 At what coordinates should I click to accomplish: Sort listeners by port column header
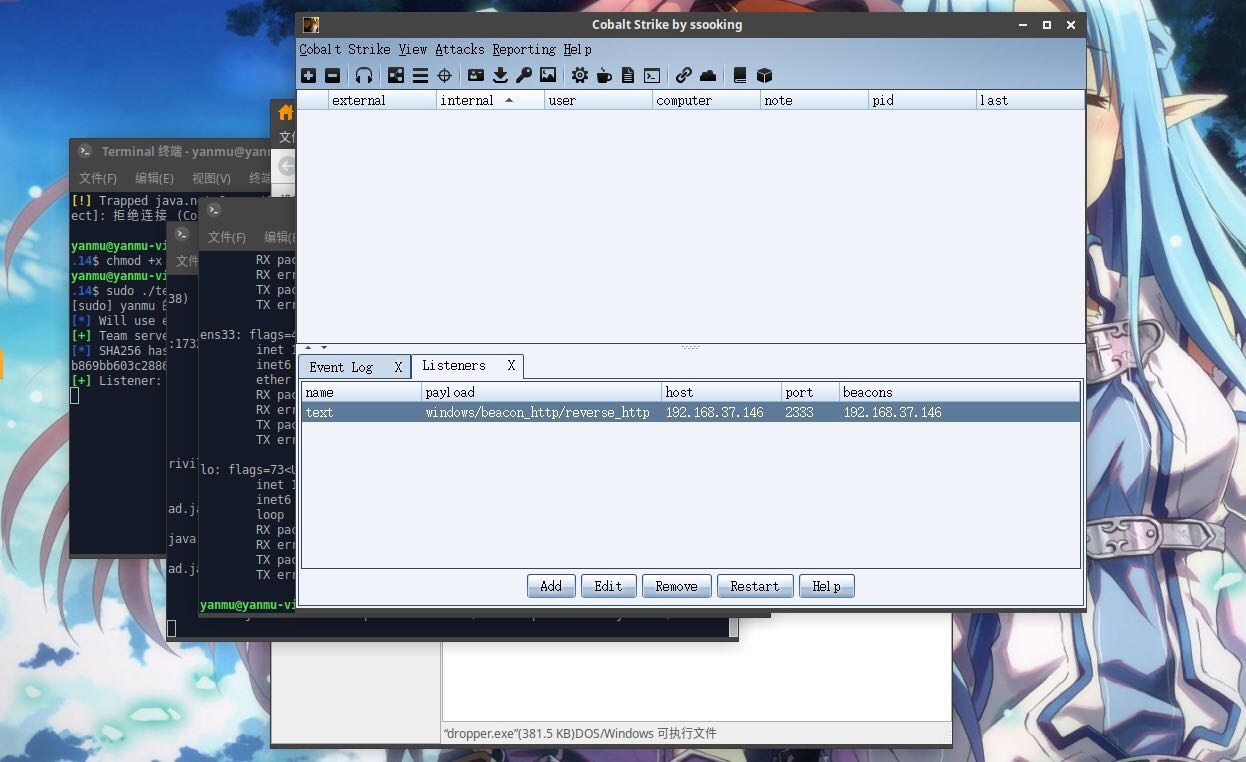coord(810,392)
